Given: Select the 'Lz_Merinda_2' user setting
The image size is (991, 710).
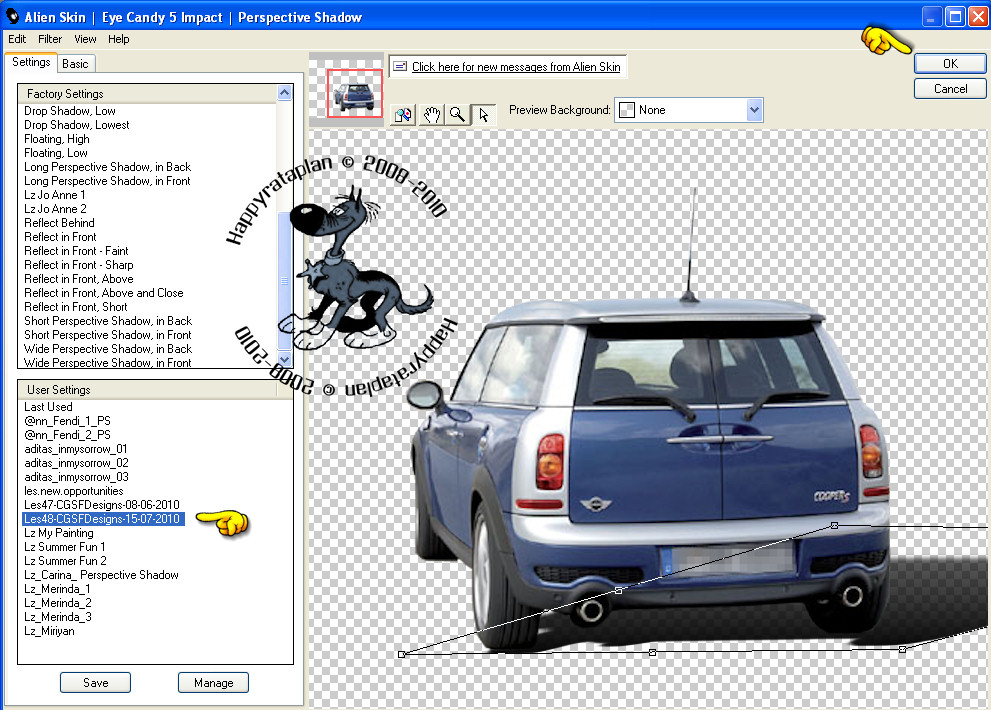Looking at the screenshot, I should pyautogui.click(x=58, y=603).
